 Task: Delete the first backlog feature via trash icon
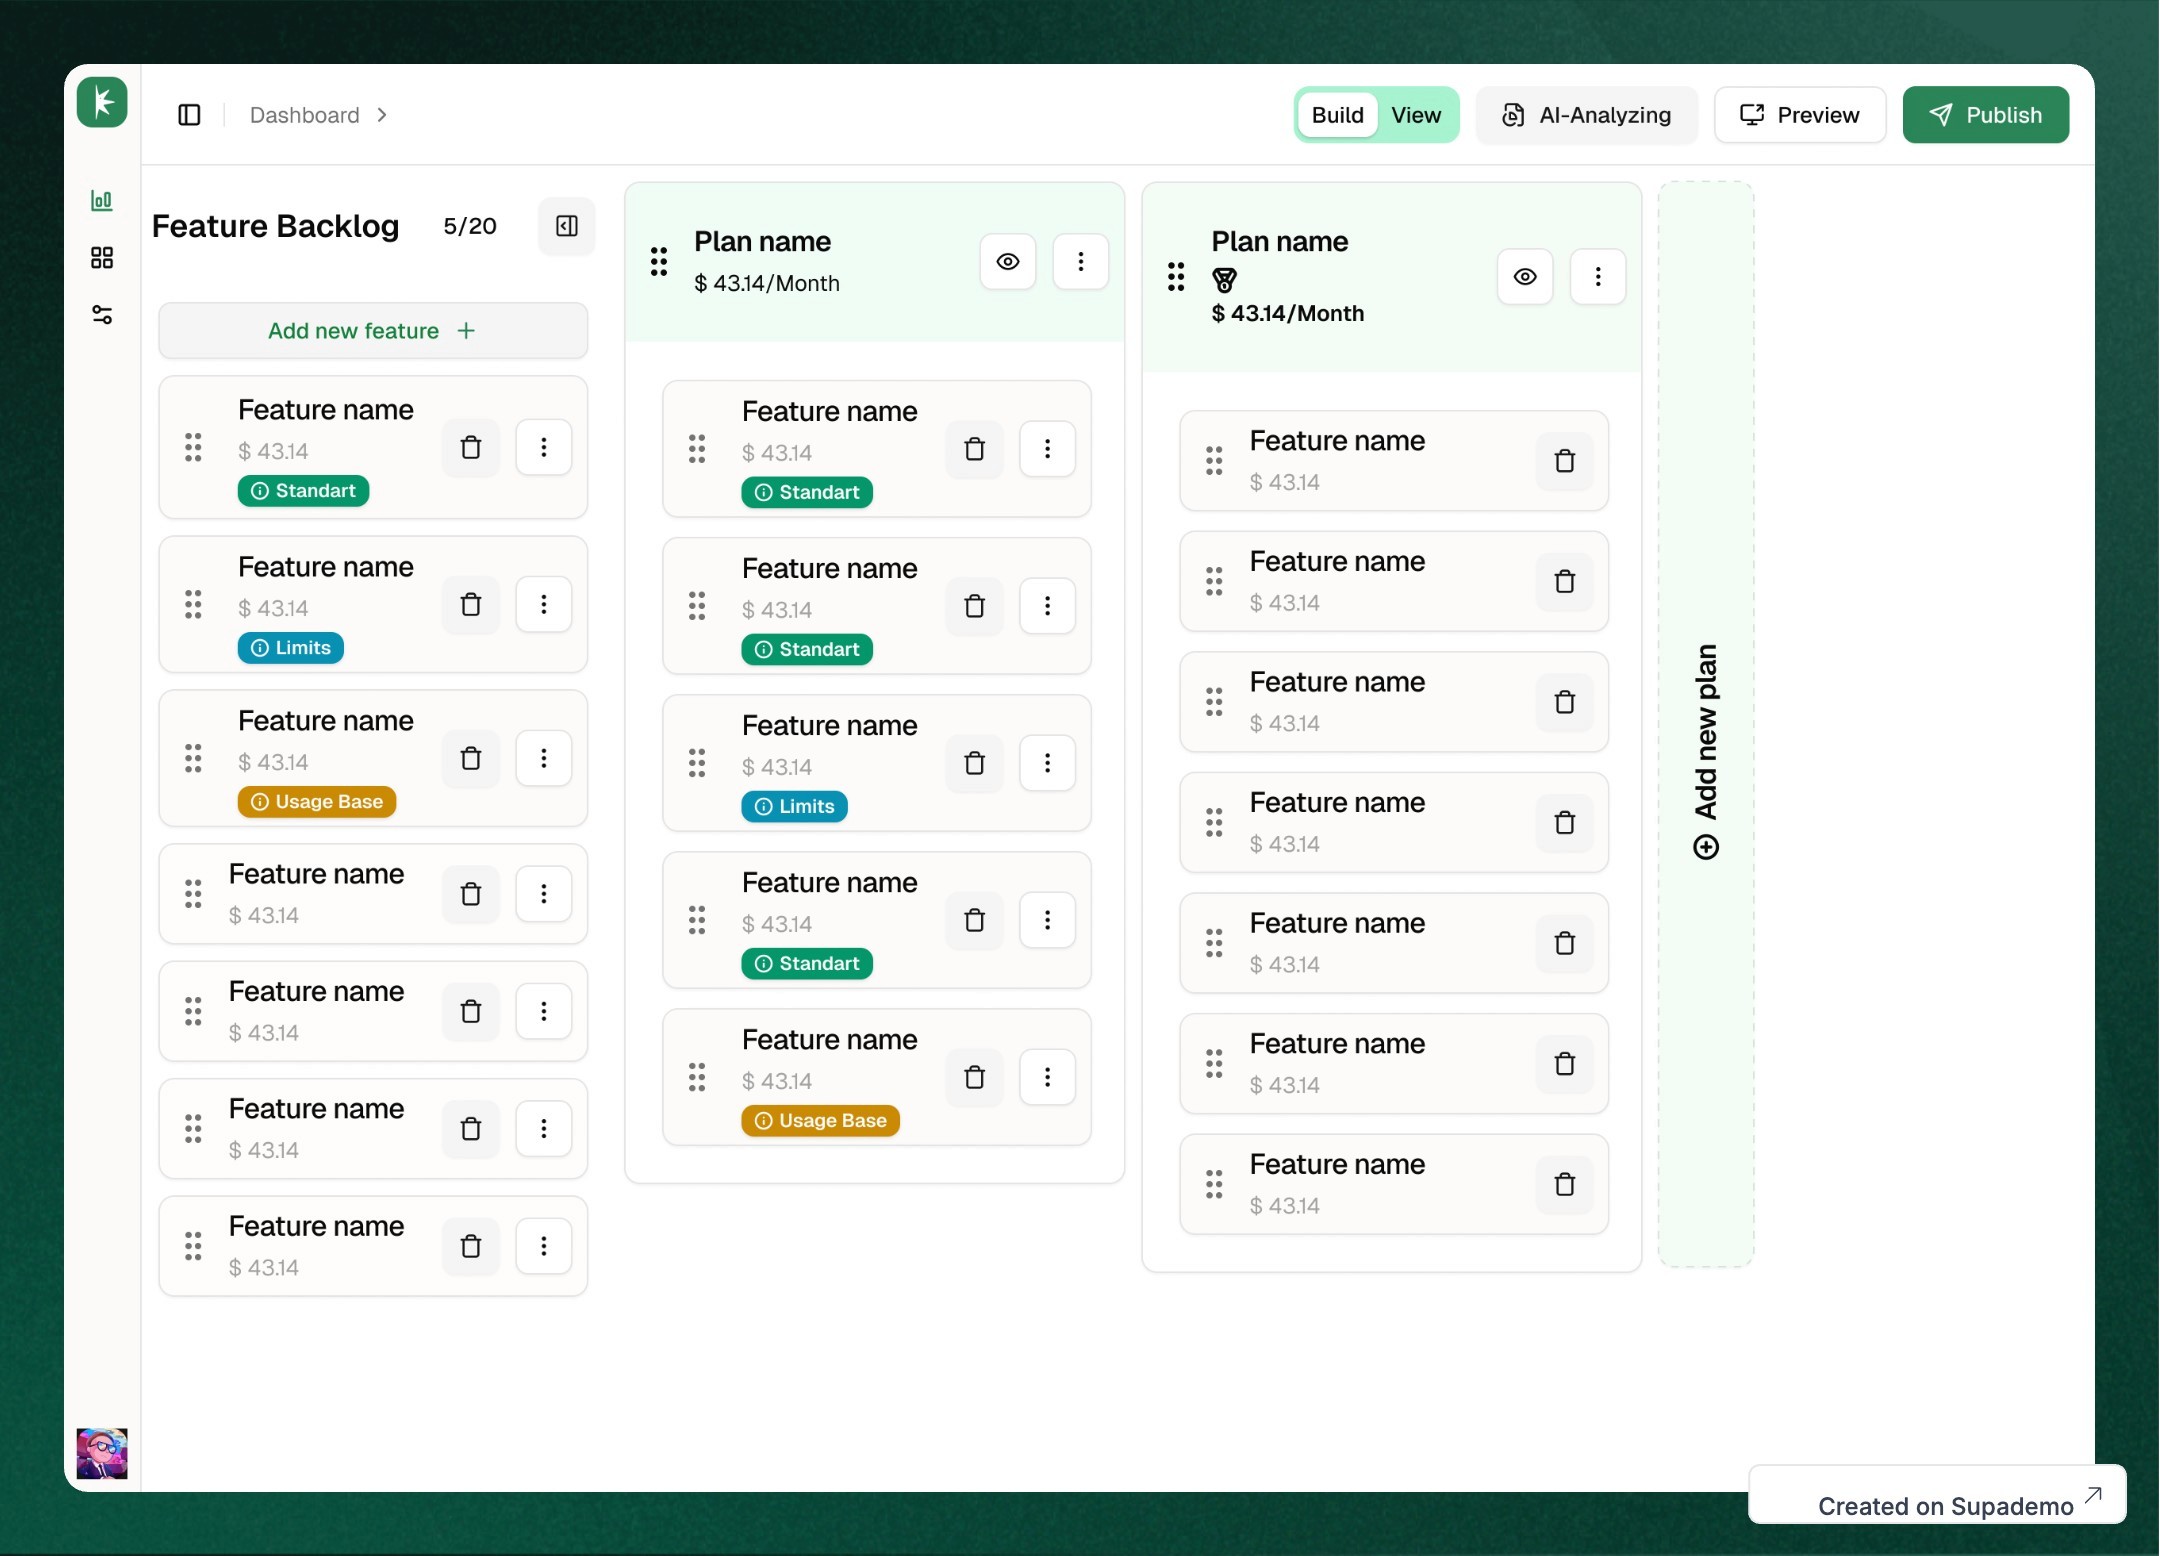(x=470, y=447)
